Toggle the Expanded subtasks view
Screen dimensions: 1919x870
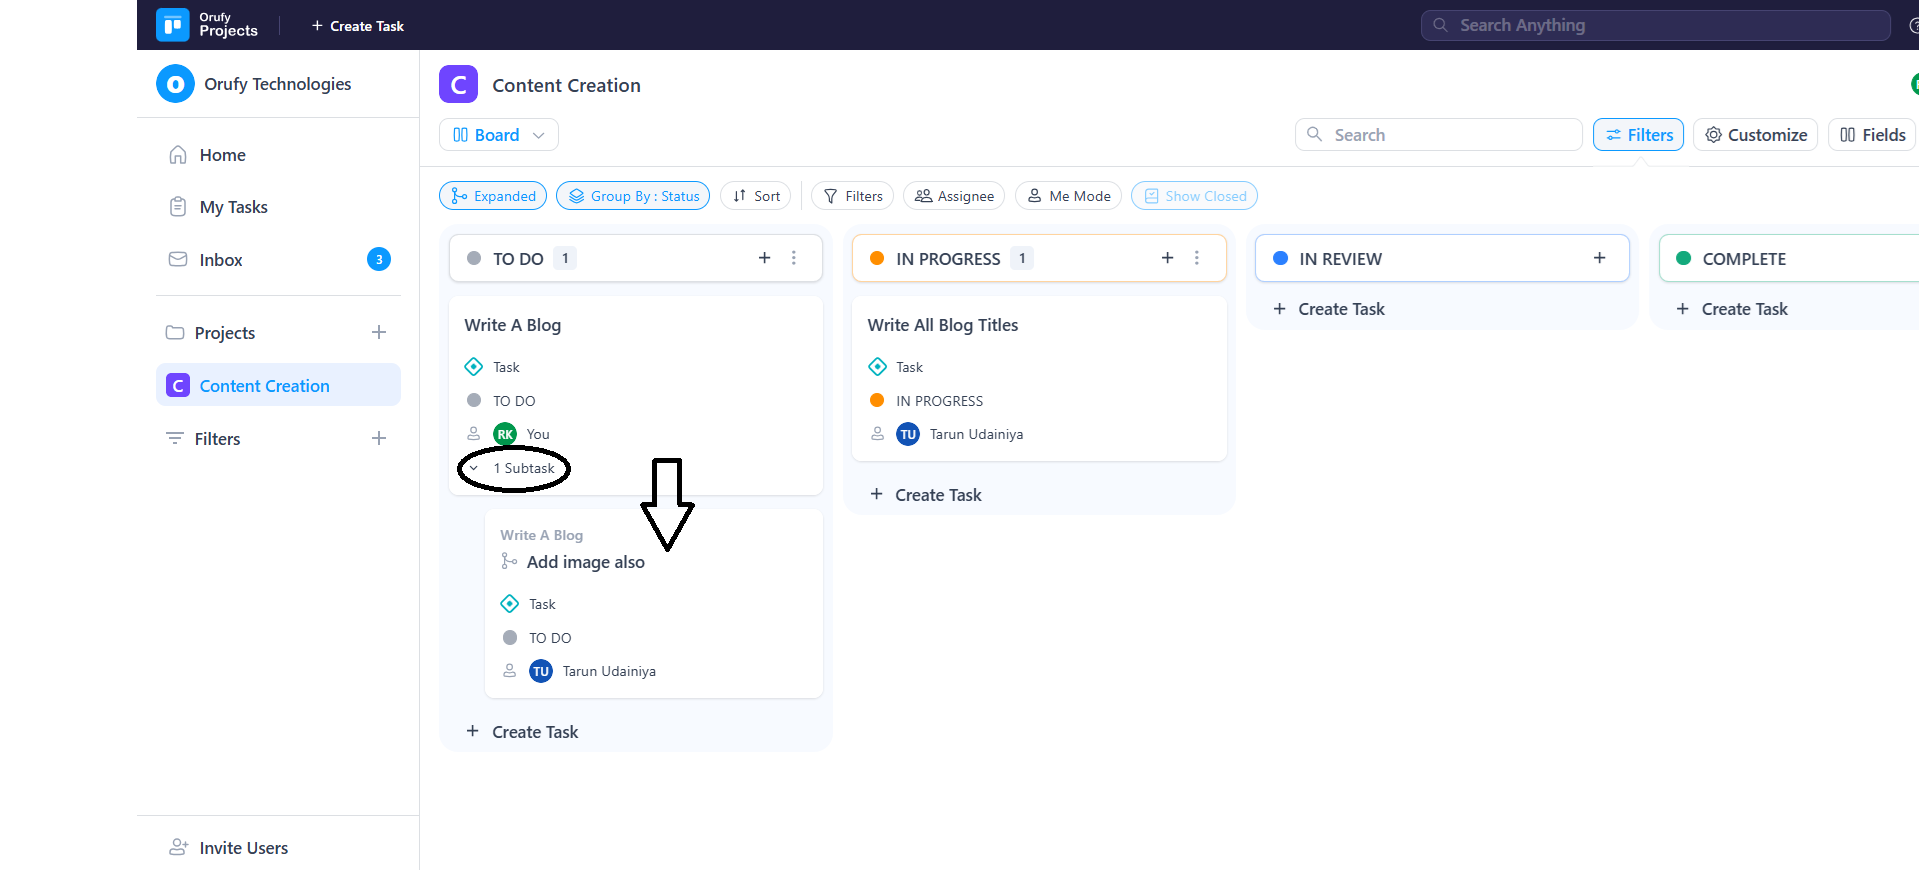pos(493,196)
